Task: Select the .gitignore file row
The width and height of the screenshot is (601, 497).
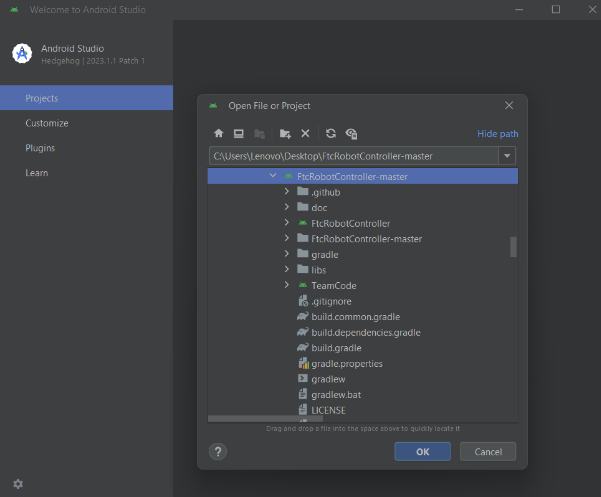Action: point(363,302)
